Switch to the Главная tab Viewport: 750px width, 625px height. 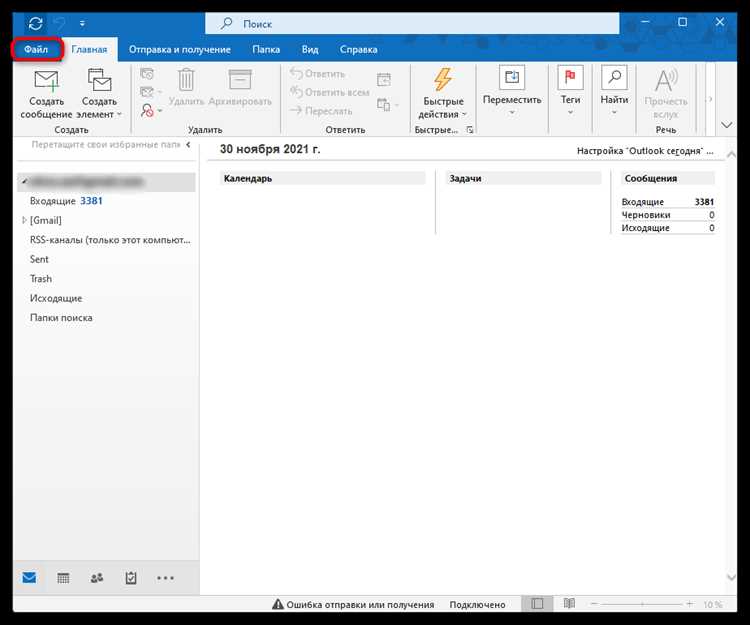[x=89, y=49]
